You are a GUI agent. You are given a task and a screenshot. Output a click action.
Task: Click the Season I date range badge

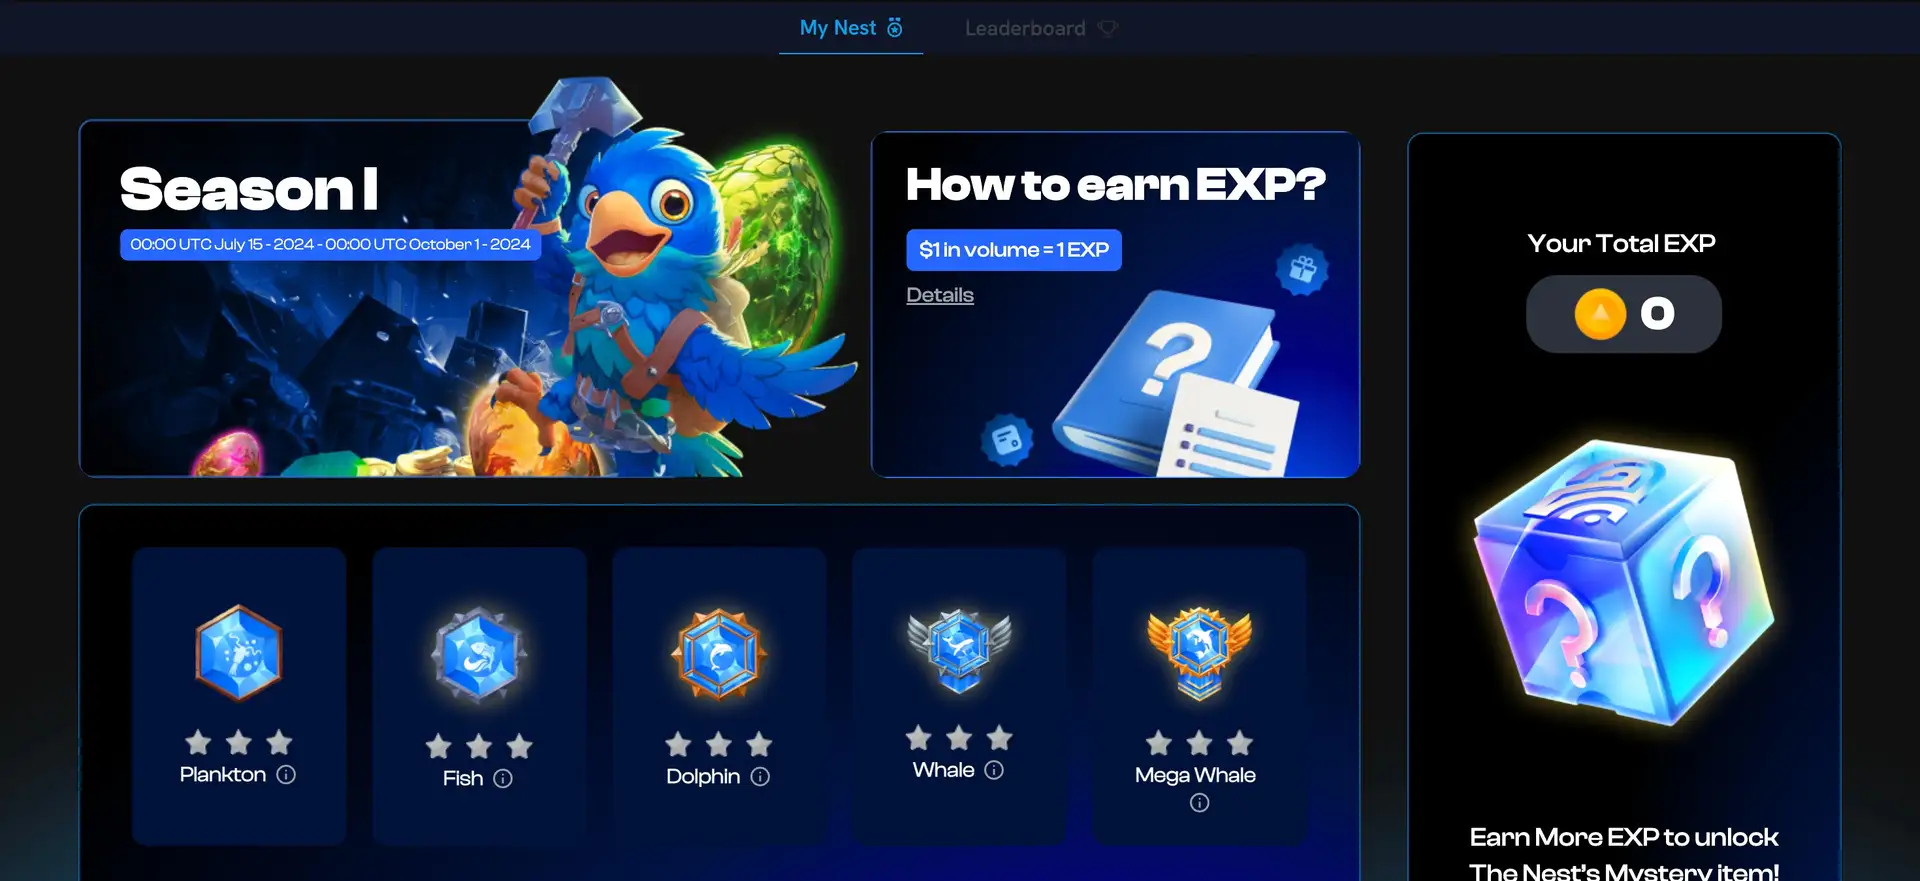pos(330,245)
